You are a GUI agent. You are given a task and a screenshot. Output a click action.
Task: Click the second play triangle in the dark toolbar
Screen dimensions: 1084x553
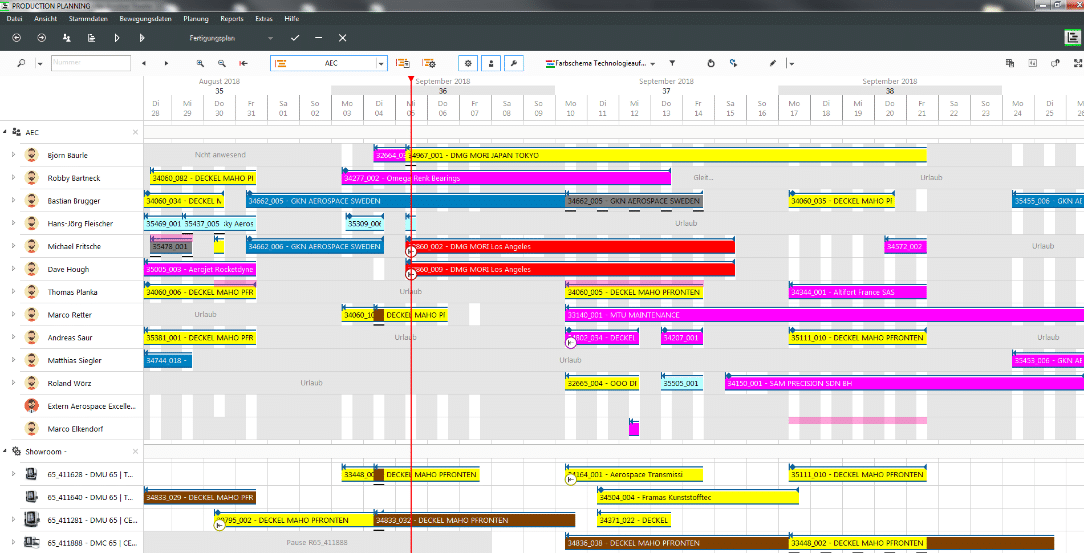142,38
